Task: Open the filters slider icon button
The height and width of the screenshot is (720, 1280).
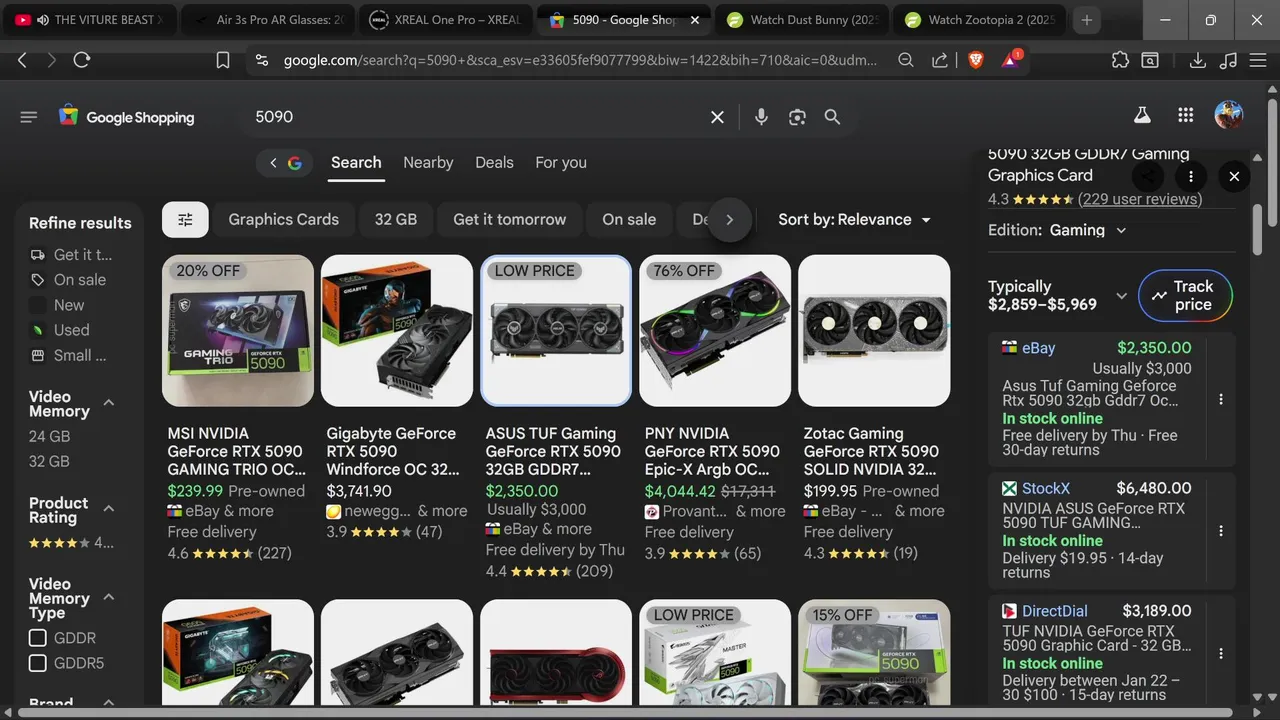Action: (x=185, y=220)
